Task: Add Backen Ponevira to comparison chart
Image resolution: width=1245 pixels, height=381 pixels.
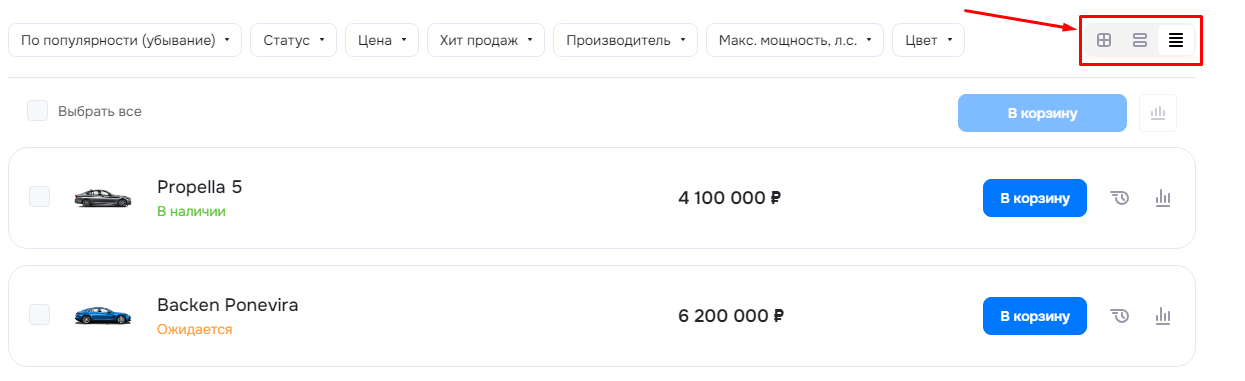Action: pyautogui.click(x=1162, y=316)
